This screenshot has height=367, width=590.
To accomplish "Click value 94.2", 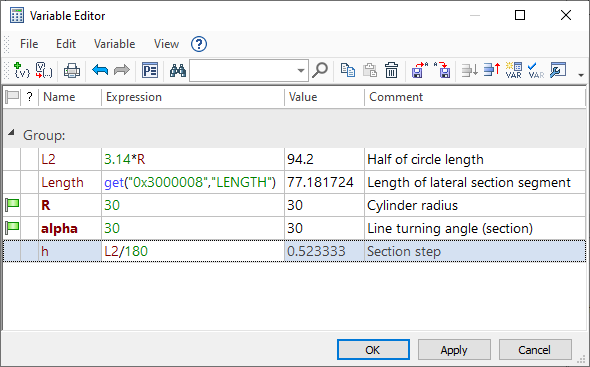I will (x=300, y=160).
